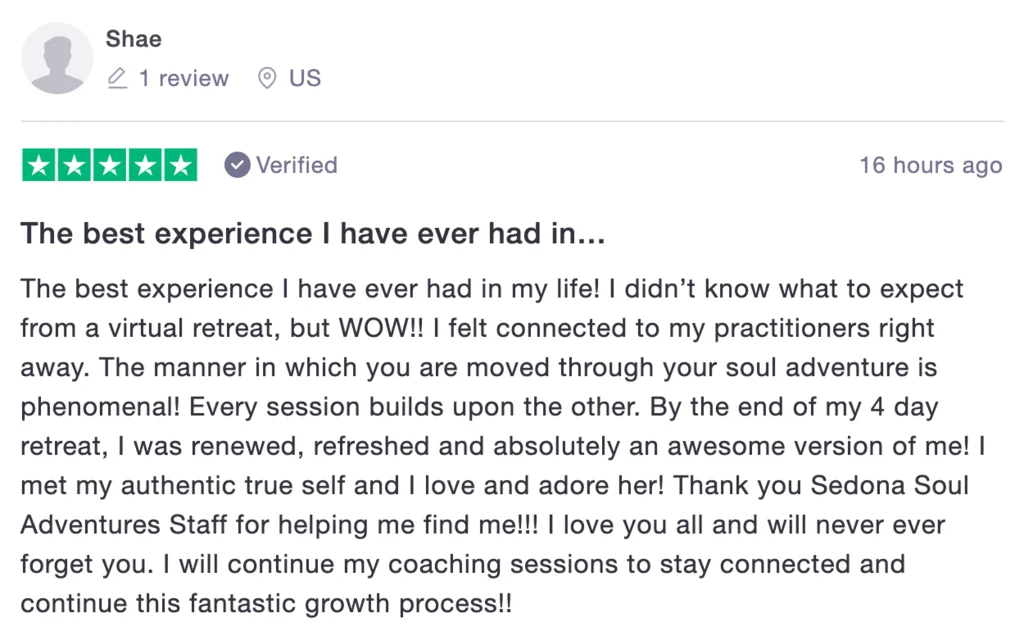Click the Verified label text
1024x636 pixels.
297,165
